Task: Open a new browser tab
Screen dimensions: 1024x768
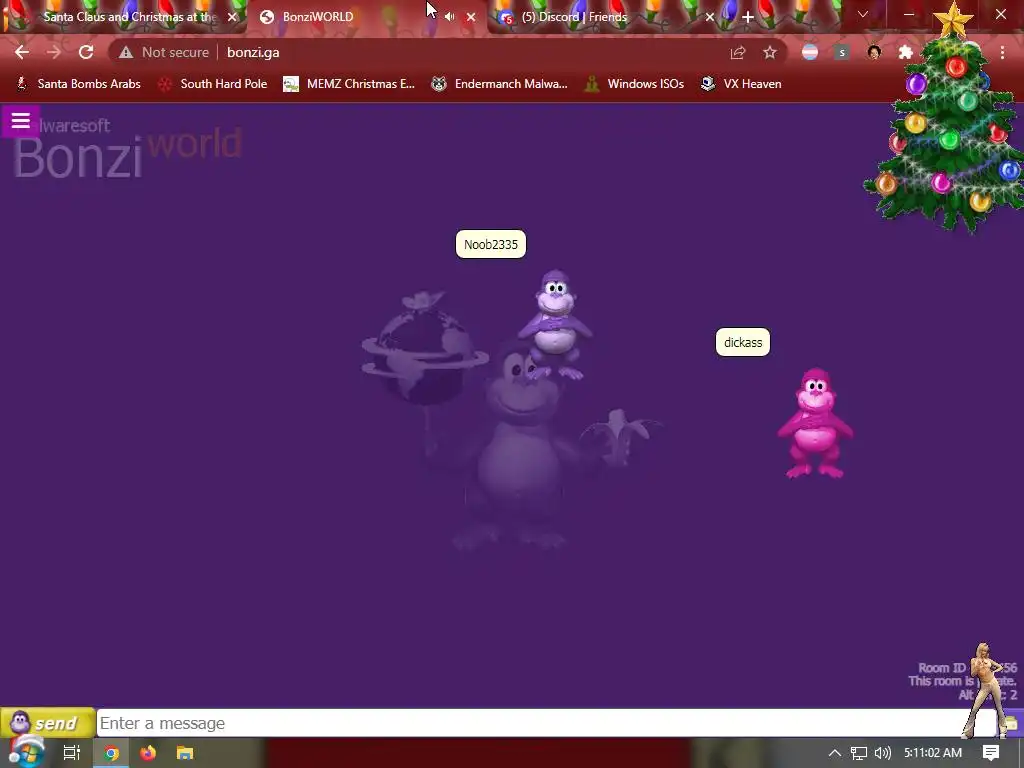Action: pyautogui.click(x=748, y=17)
